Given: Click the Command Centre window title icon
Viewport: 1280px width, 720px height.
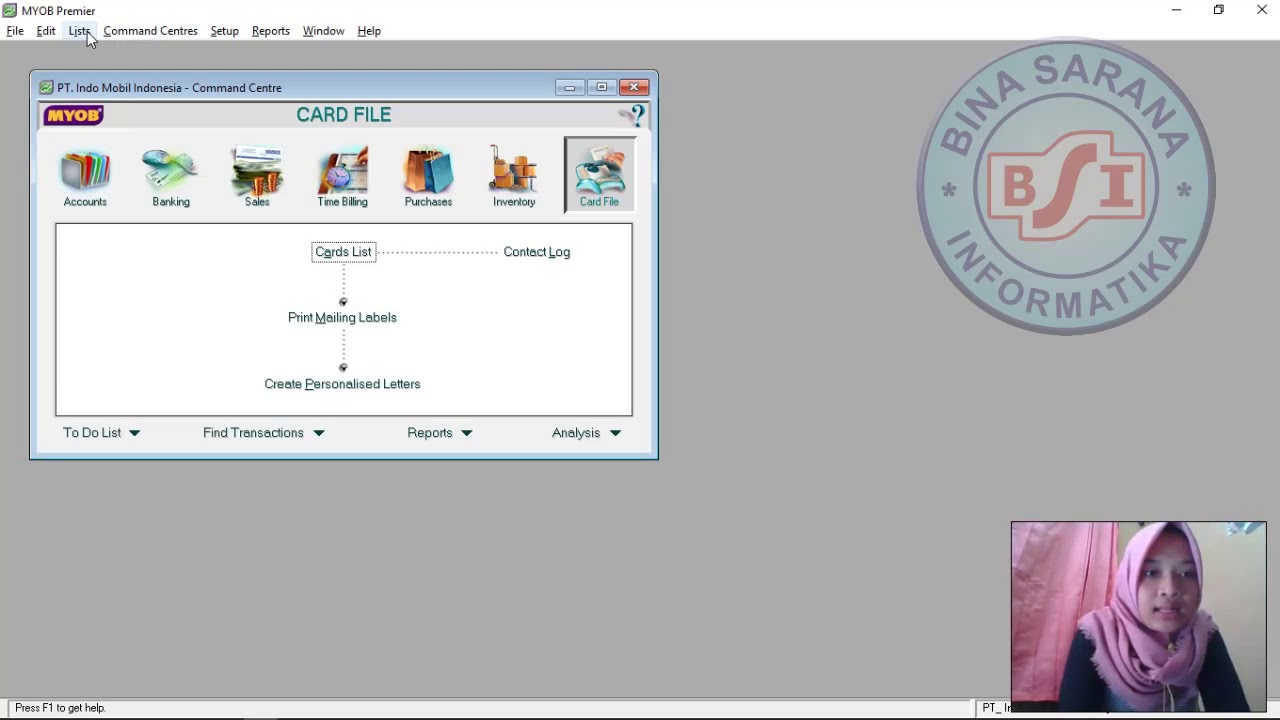Looking at the screenshot, I should [46, 87].
